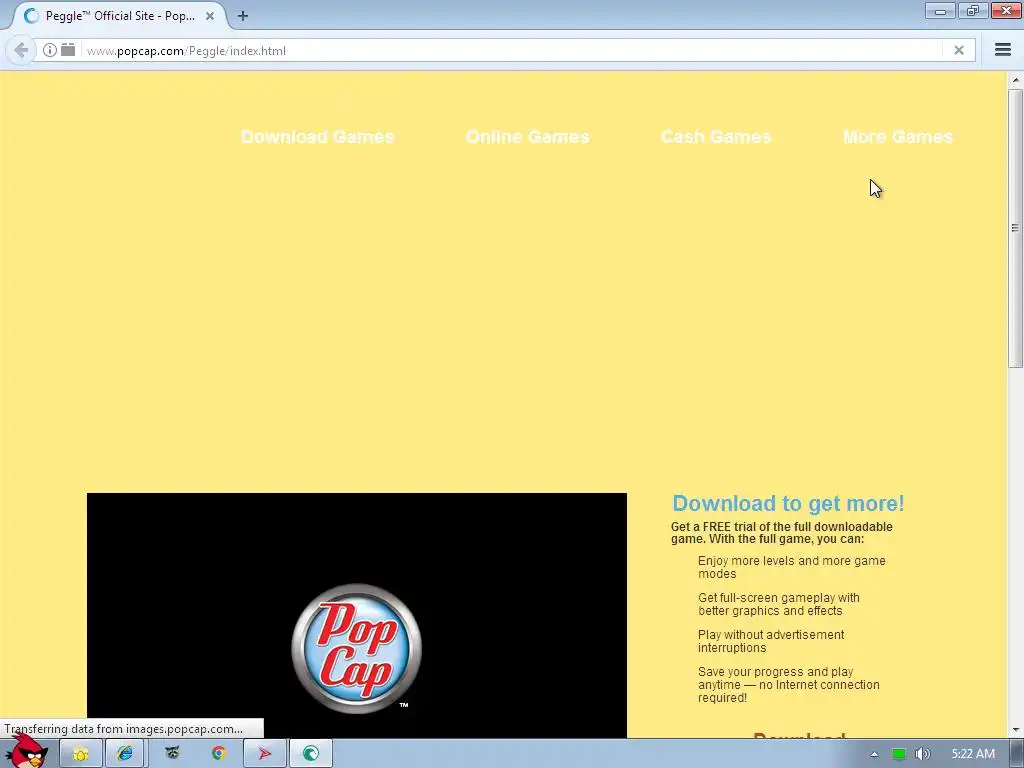Select the Peggle Official Site tab
Screen dimensions: 1024x768
[x=120, y=16]
